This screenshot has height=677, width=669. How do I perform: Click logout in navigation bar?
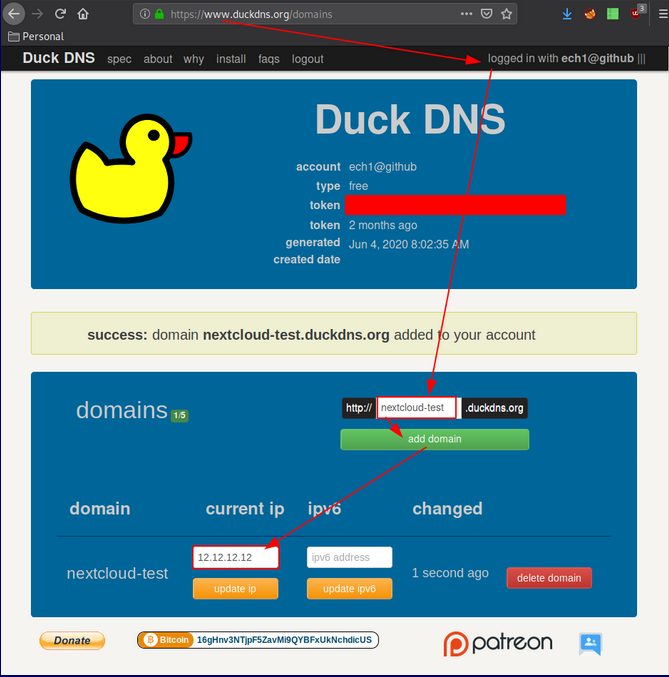point(308,59)
